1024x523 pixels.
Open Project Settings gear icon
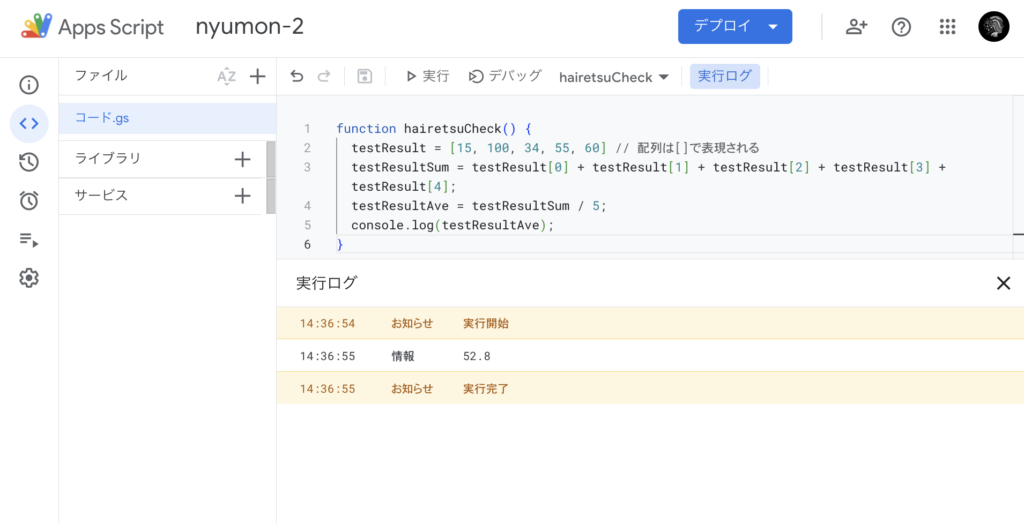point(29,278)
